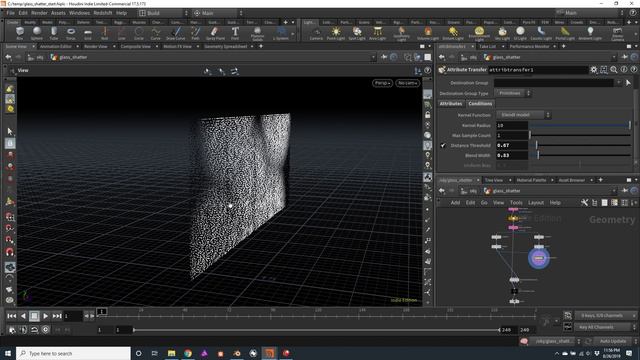This screenshot has width=640, height=360.
Task: Click the circled selected node in network
Action: click(x=539, y=258)
